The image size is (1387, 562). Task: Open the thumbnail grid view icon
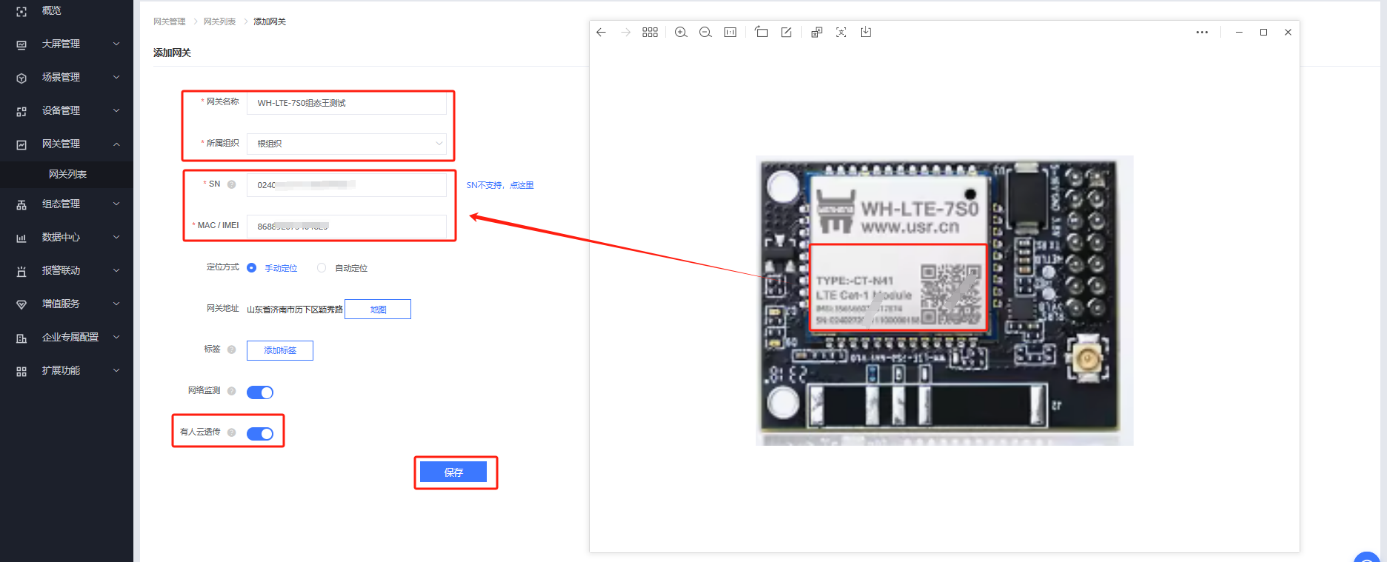(650, 32)
